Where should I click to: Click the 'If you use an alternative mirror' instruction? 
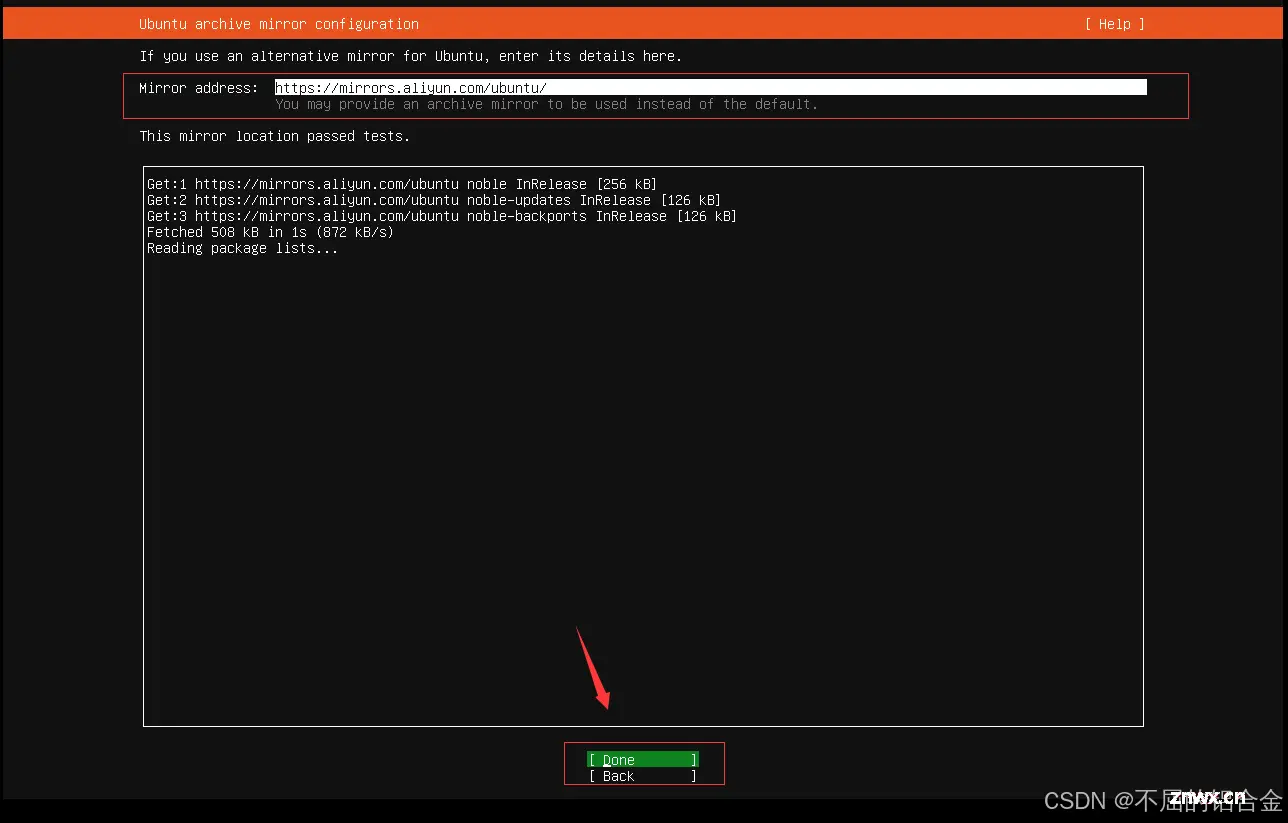click(411, 56)
